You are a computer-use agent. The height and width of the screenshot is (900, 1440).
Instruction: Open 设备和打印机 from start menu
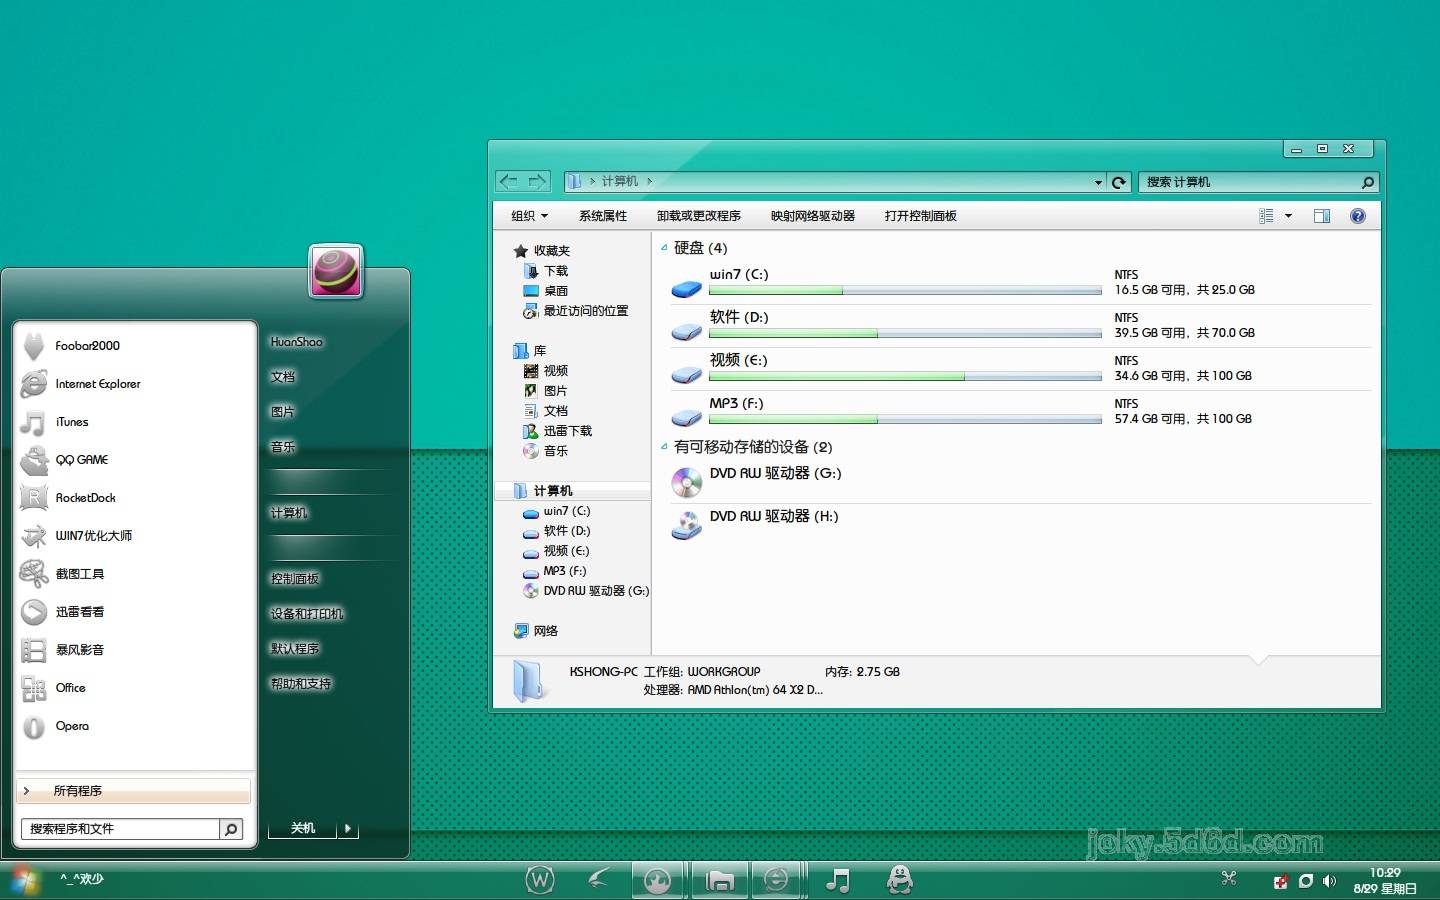click(x=307, y=614)
